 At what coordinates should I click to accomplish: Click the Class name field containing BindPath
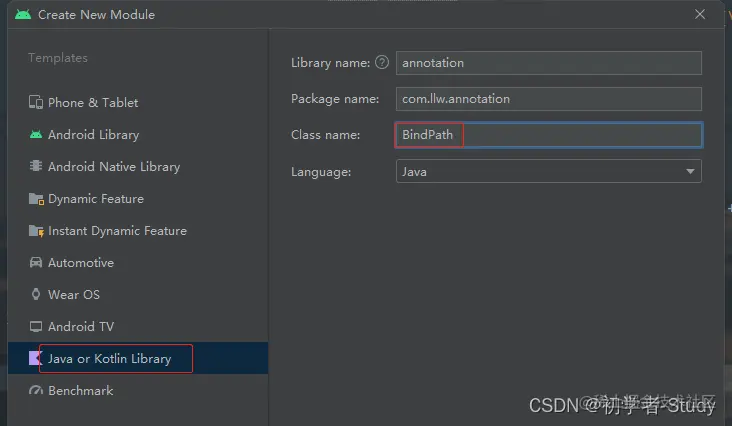tap(549, 135)
